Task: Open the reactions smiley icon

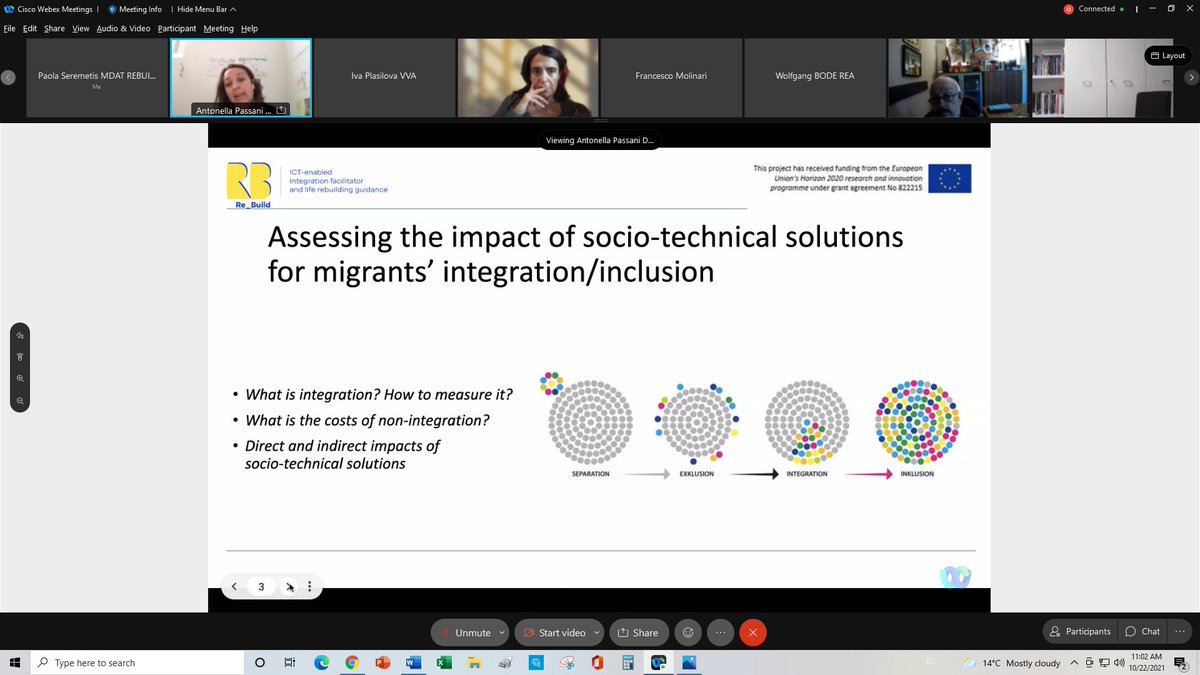Action: [688, 632]
